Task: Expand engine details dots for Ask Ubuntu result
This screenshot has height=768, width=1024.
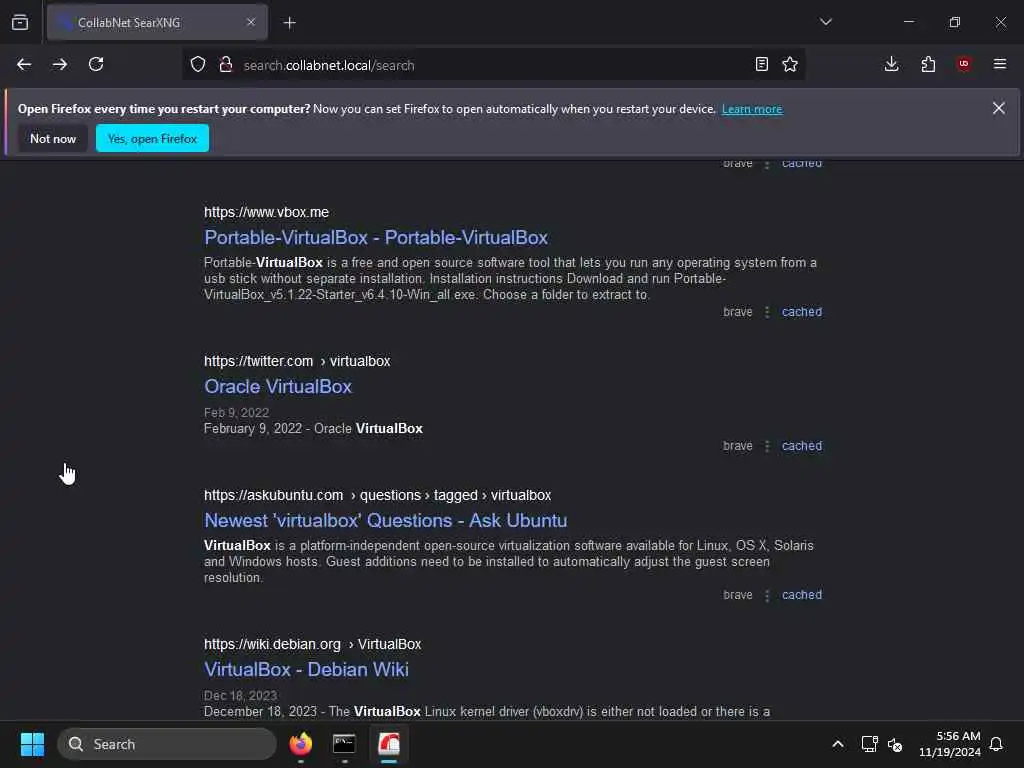Action: pos(767,595)
